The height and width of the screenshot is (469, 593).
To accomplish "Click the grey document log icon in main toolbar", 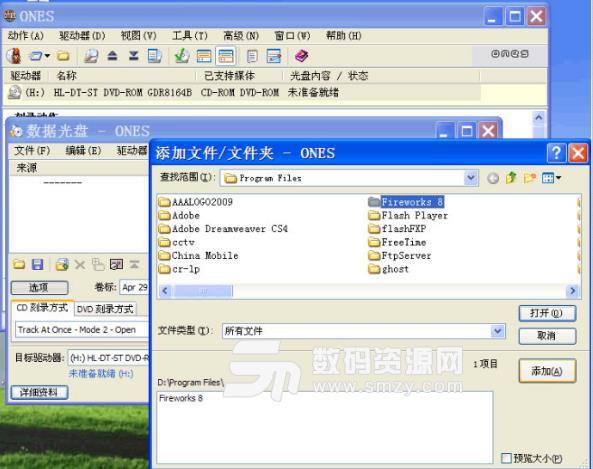I will click(252, 56).
